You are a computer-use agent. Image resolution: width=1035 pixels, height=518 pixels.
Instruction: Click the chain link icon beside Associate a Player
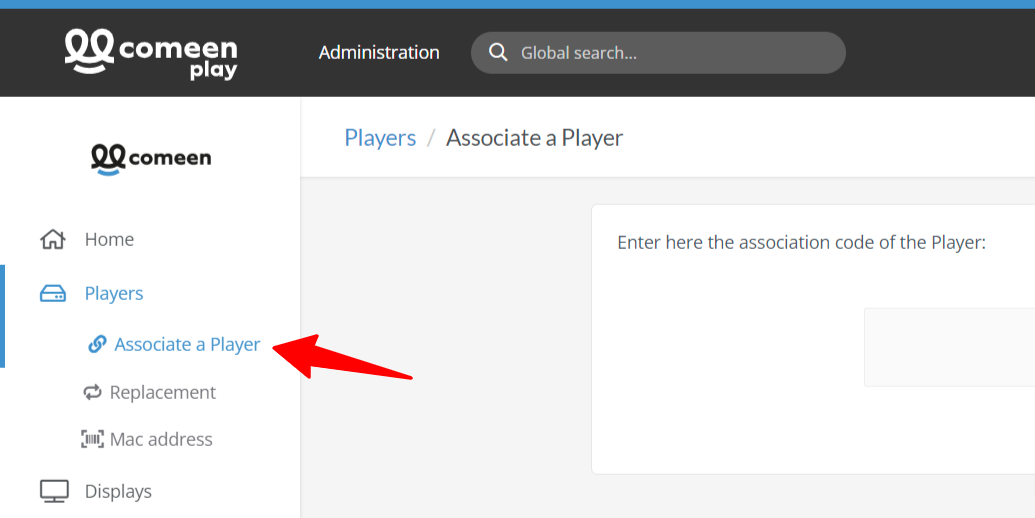[x=97, y=344]
